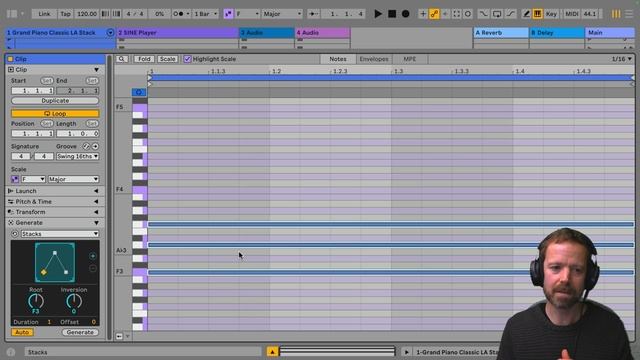This screenshot has height=360, width=640.
Task: Click the triangular chord shape pad
Action: (55, 262)
